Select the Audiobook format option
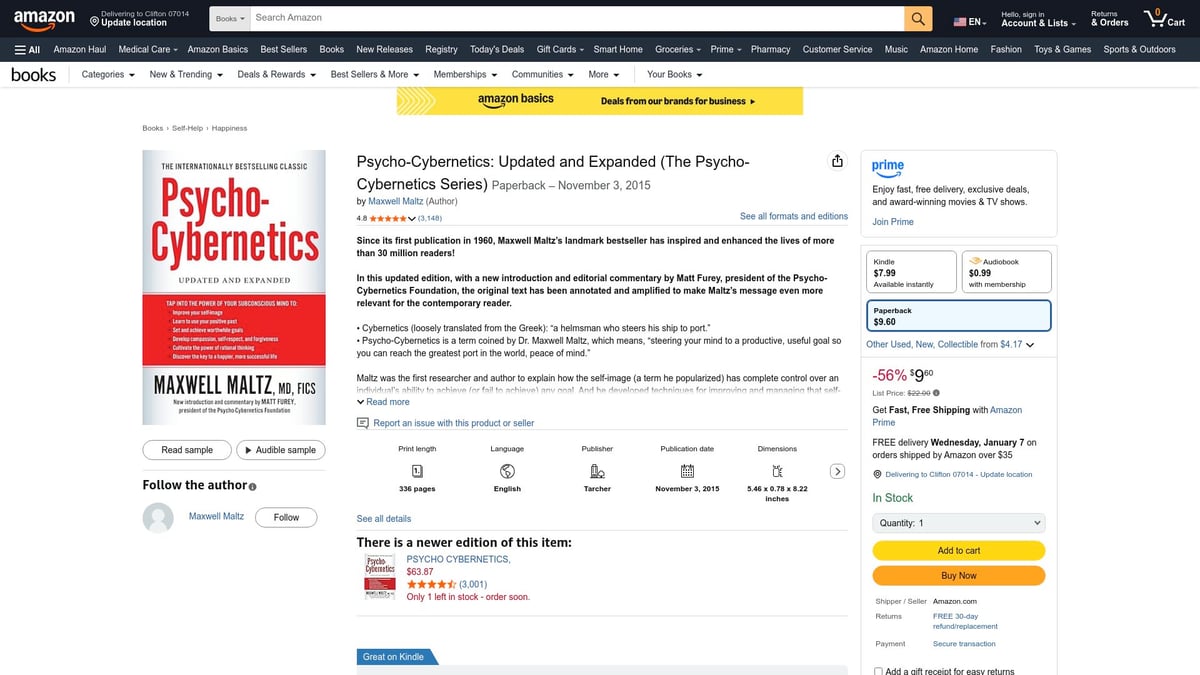 pos(1005,270)
